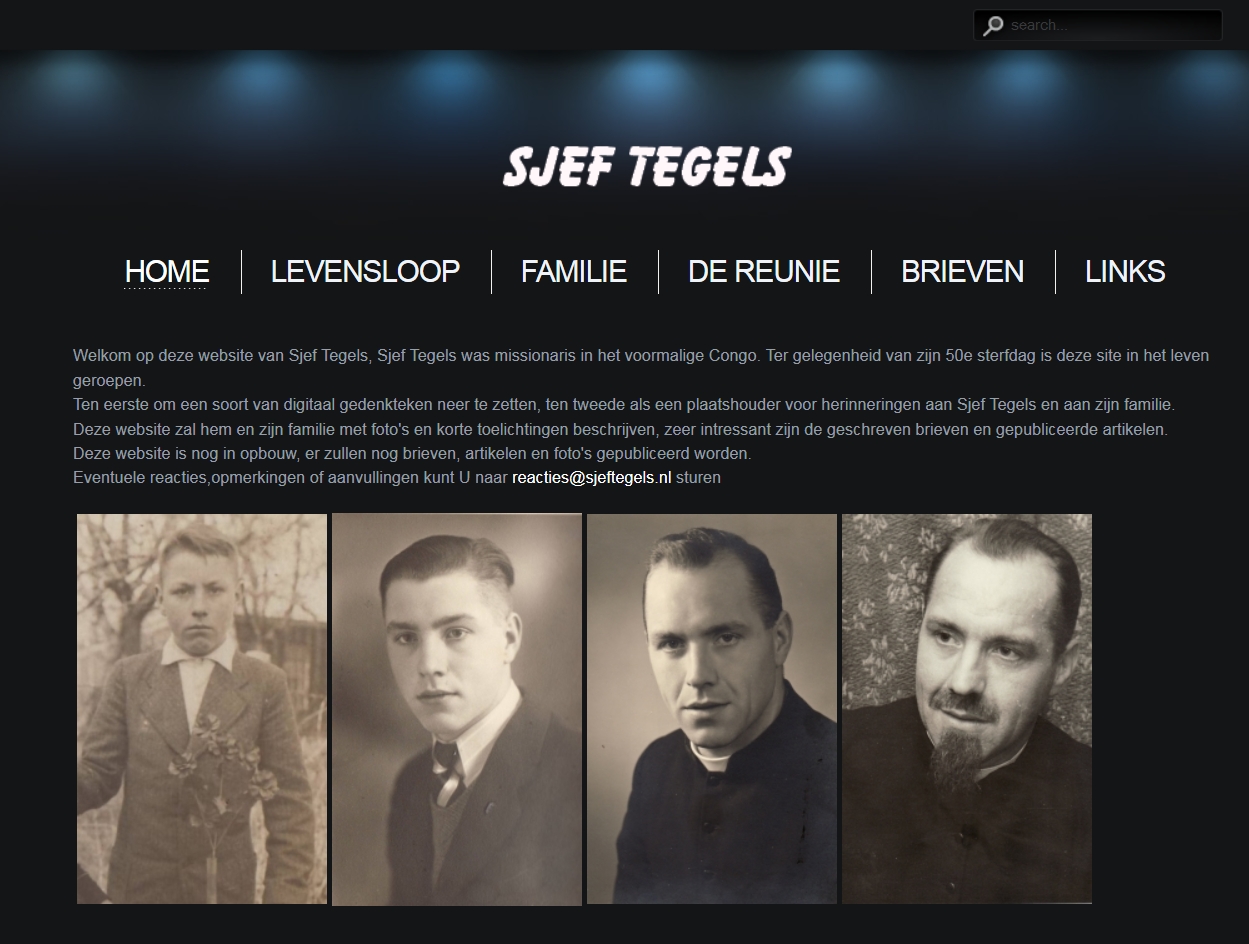This screenshot has height=944, width=1249.
Task: Select the portrait of man wearing striped tie
Action: coord(457,709)
